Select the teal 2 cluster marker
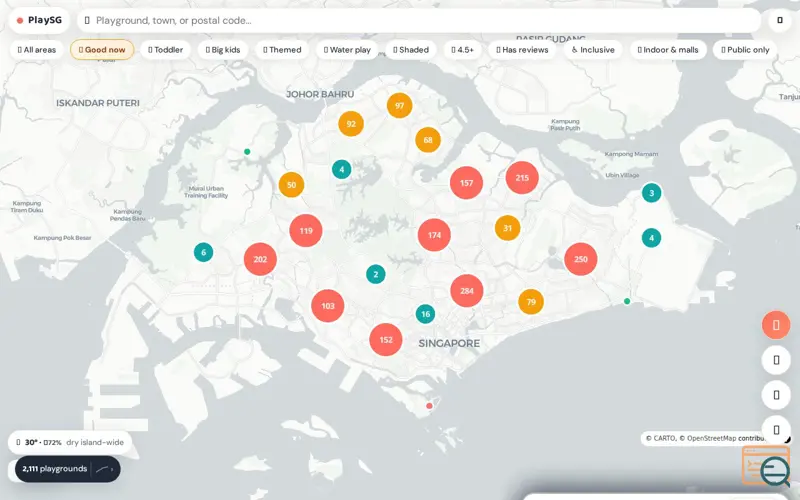800x500 pixels. tap(376, 274)
